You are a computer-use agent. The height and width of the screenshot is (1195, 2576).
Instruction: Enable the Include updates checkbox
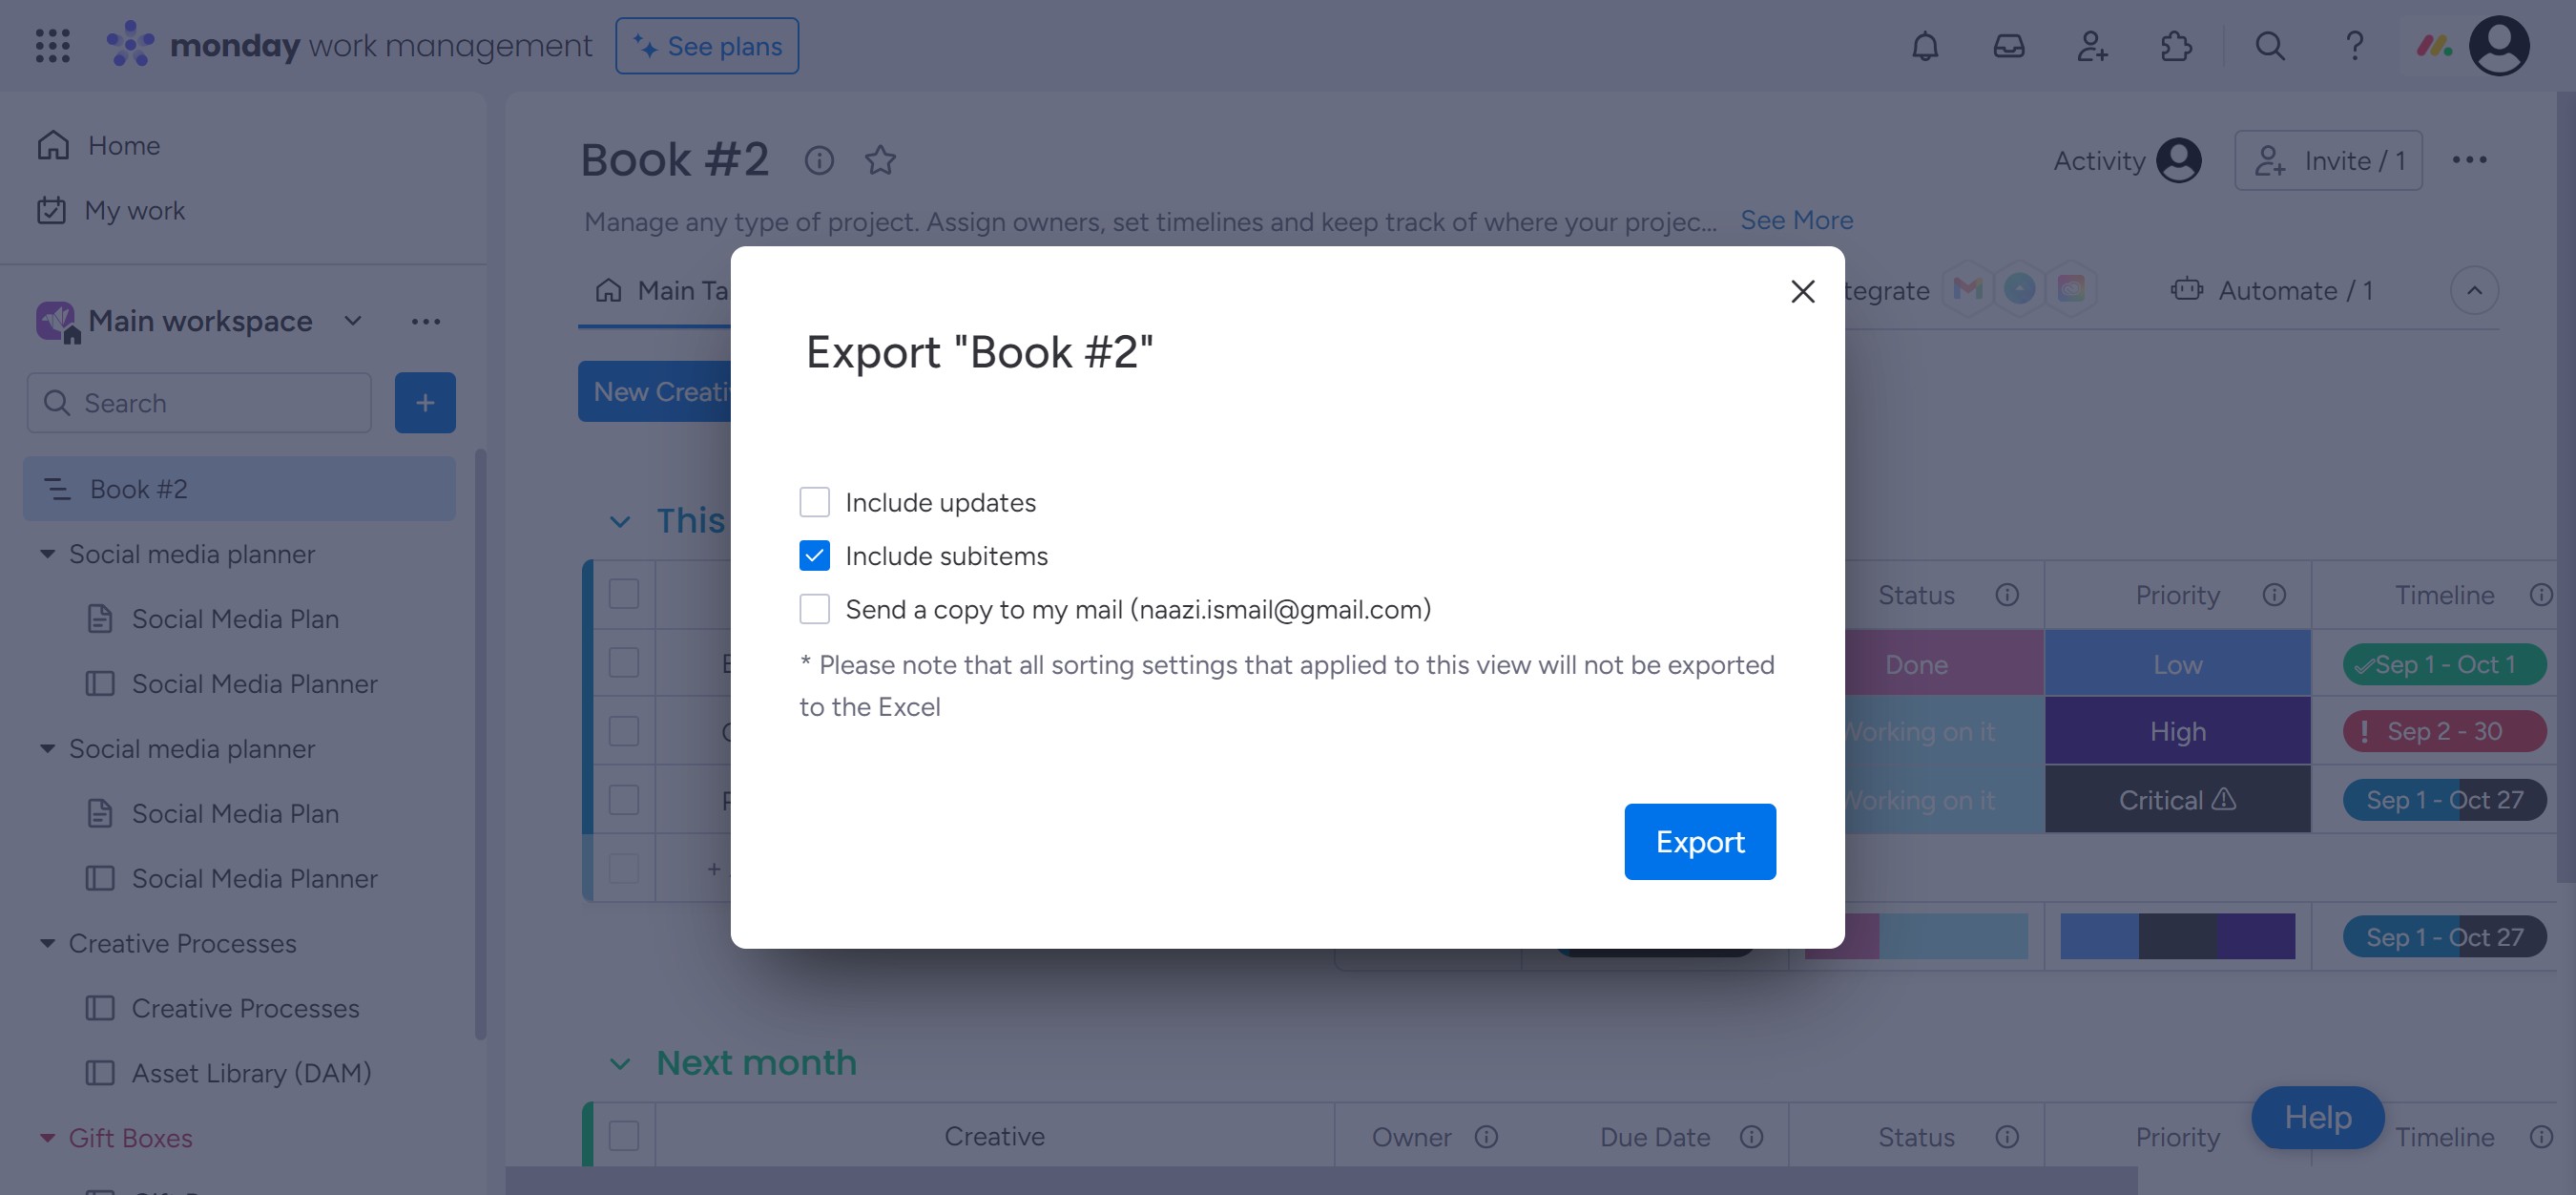[814, 502]
